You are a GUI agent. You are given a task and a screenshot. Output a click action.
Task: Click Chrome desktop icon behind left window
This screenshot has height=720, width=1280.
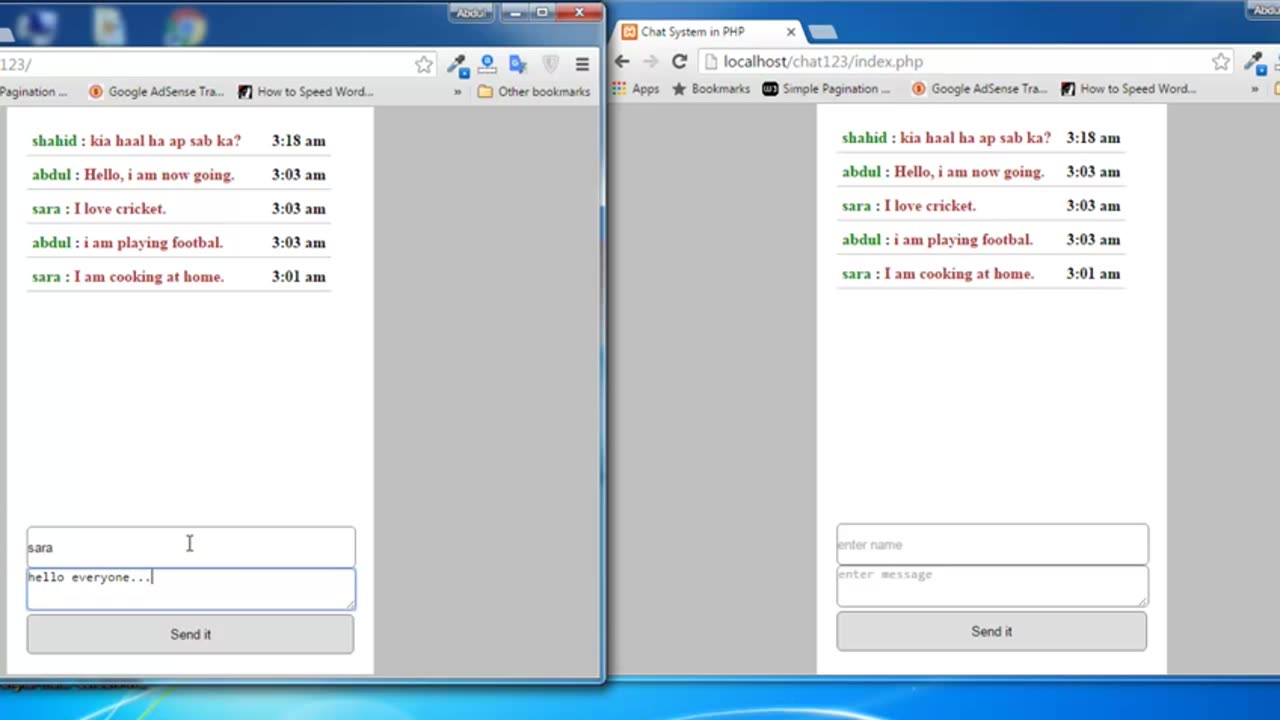point(184,26)
